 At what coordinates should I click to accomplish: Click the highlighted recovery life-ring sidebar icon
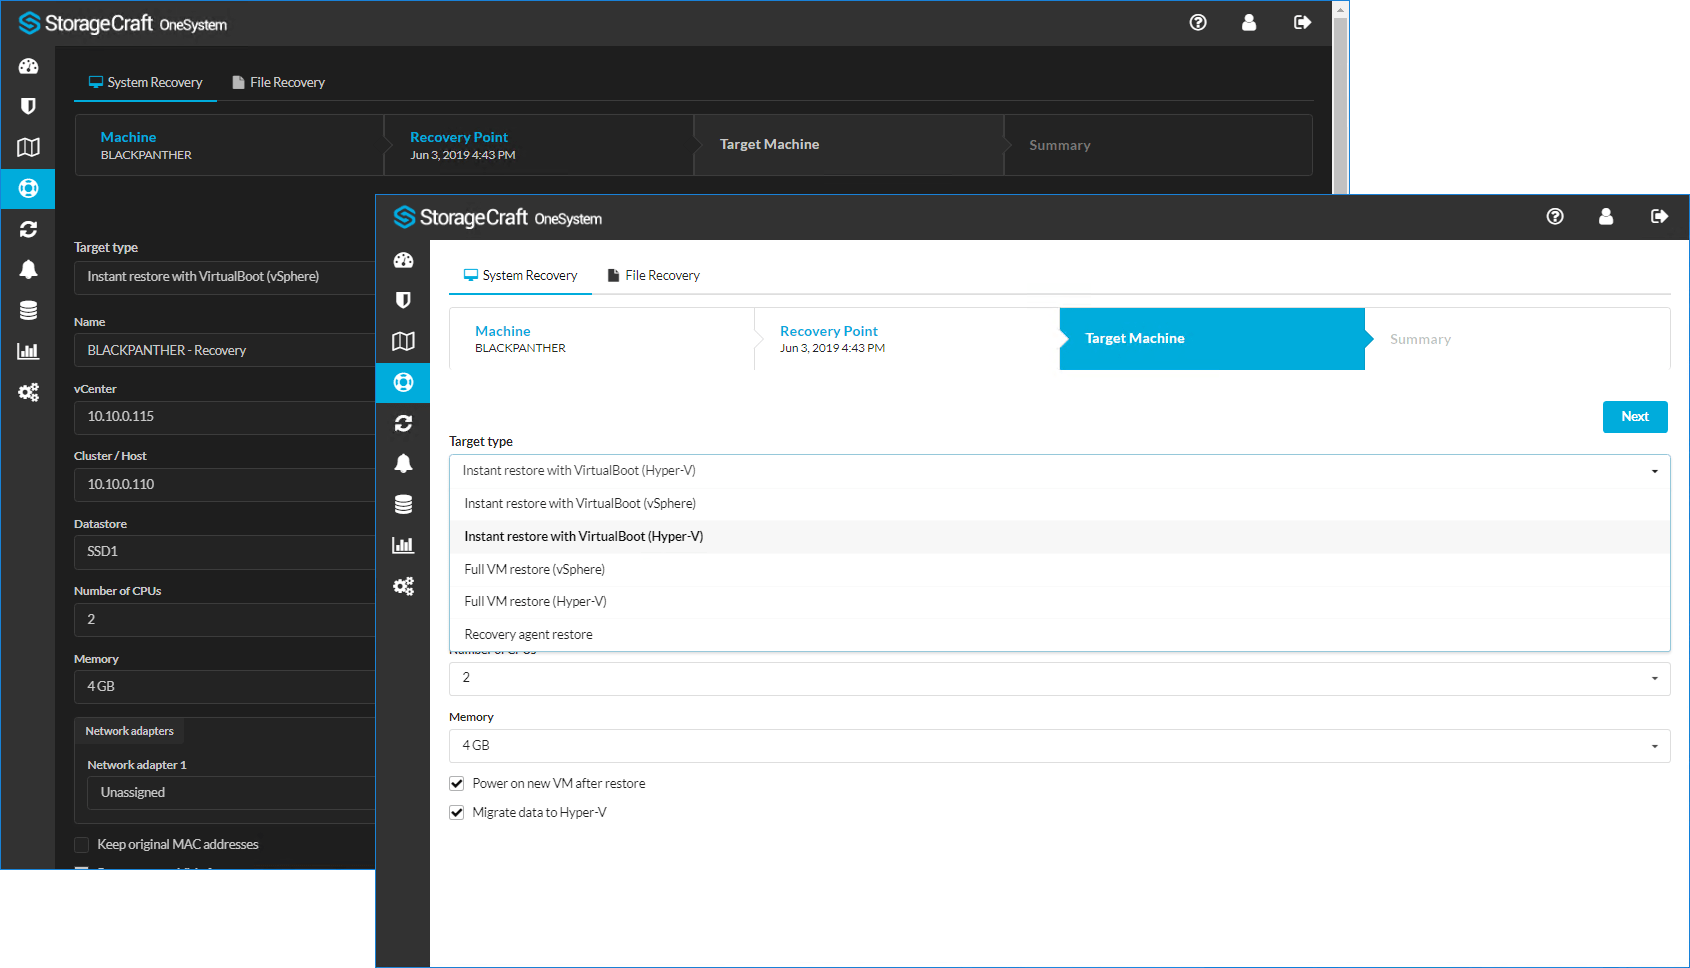[403, 382]
